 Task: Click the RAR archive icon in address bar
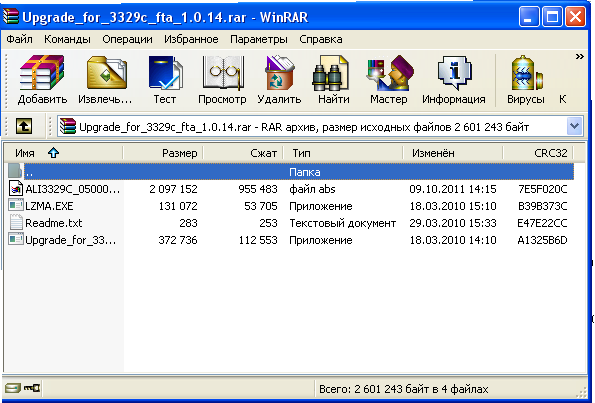click(68, 126)
